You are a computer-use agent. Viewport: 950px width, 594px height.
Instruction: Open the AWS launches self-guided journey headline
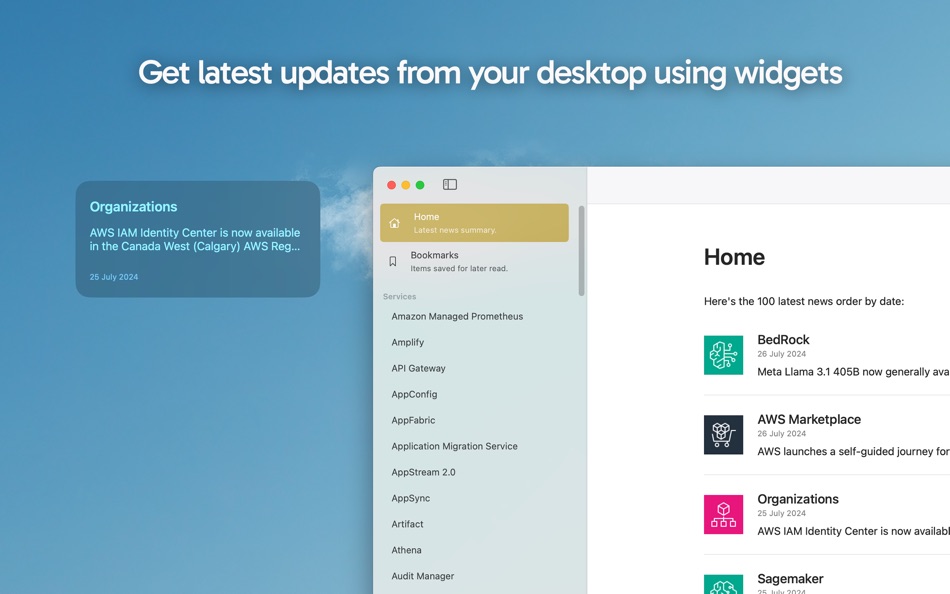point(853,452)
